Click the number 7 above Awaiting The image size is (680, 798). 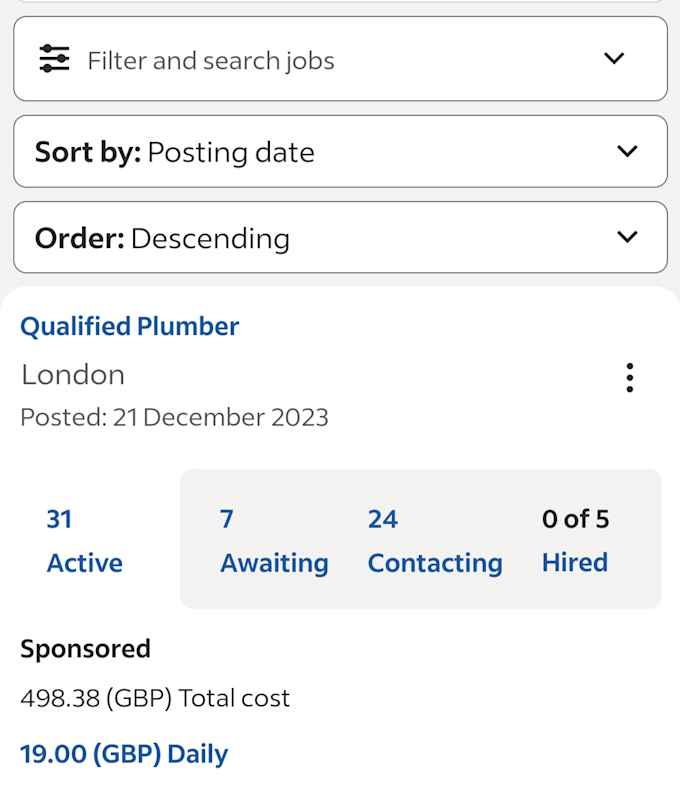pyautogui.click(x=227, y=519)
